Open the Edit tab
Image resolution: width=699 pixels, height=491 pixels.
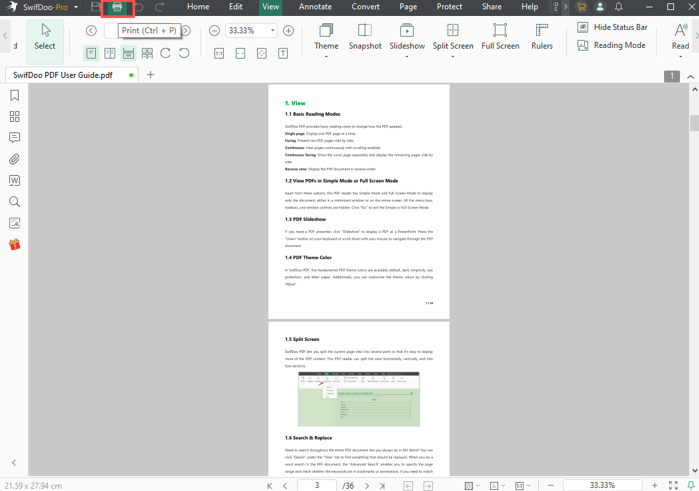tap(235, 7)
